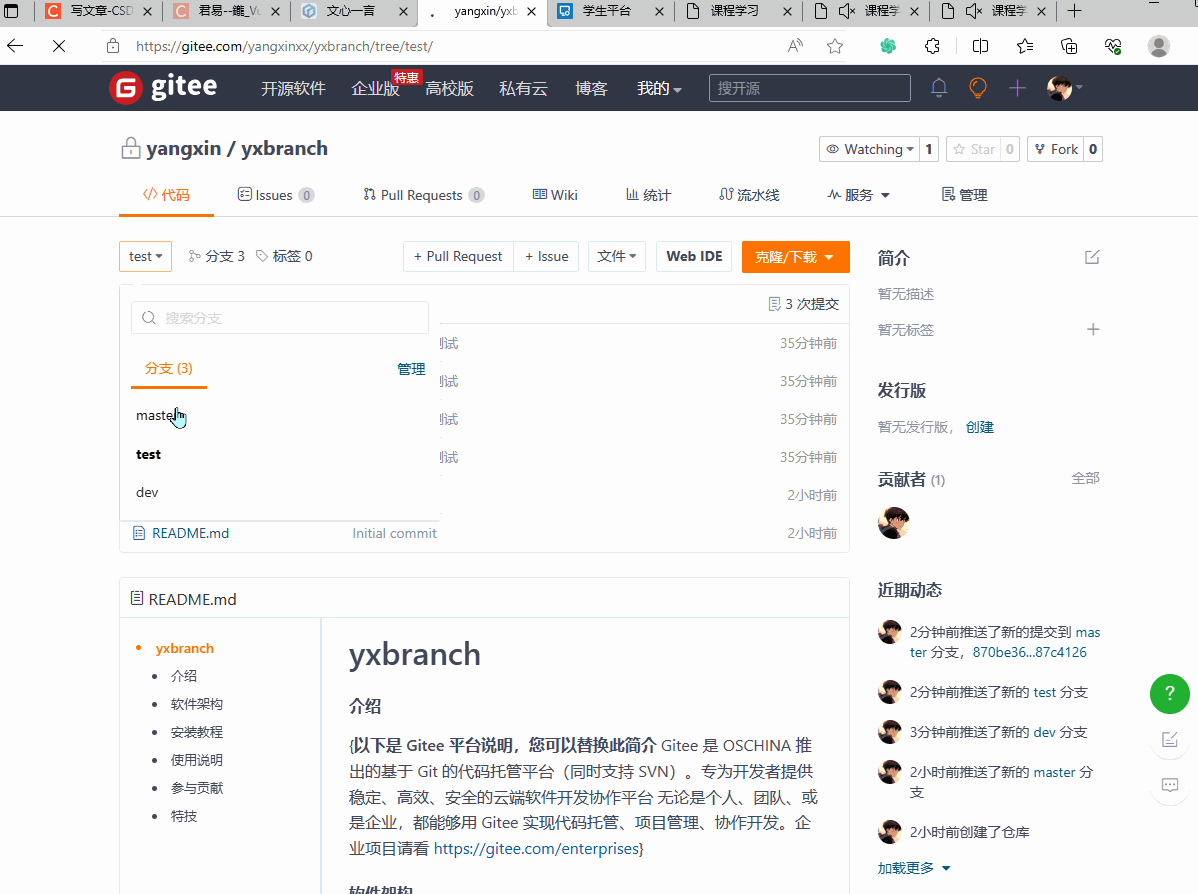View 全部 contributors
The width and height of the screenshot is (1198, 894).
click(1086, 478)
